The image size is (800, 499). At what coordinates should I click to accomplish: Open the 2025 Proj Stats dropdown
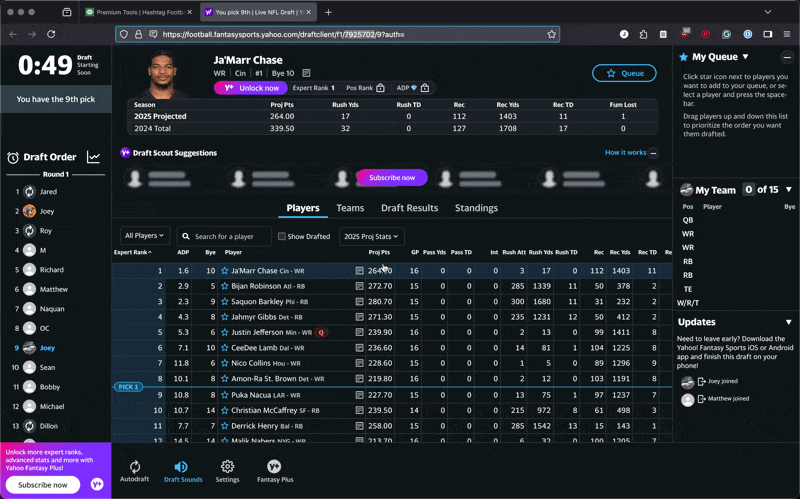click(x=371, y=236)
